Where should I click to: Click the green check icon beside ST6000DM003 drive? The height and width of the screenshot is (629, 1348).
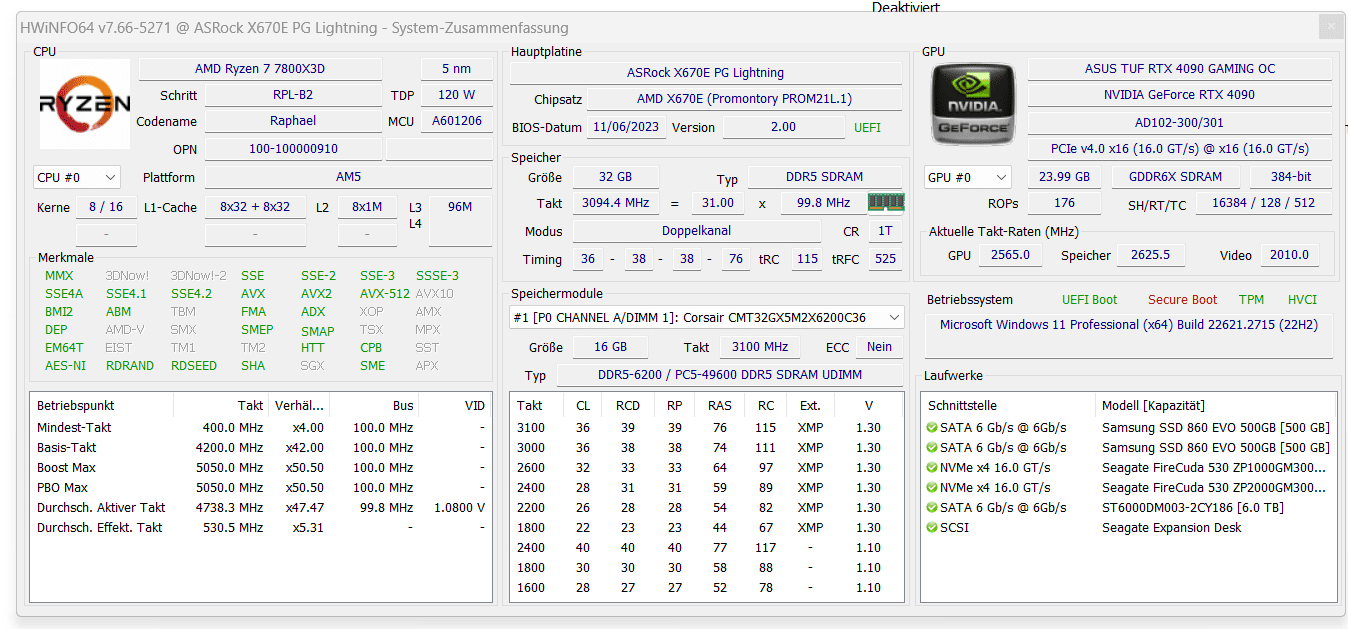(x=933, y=508)
